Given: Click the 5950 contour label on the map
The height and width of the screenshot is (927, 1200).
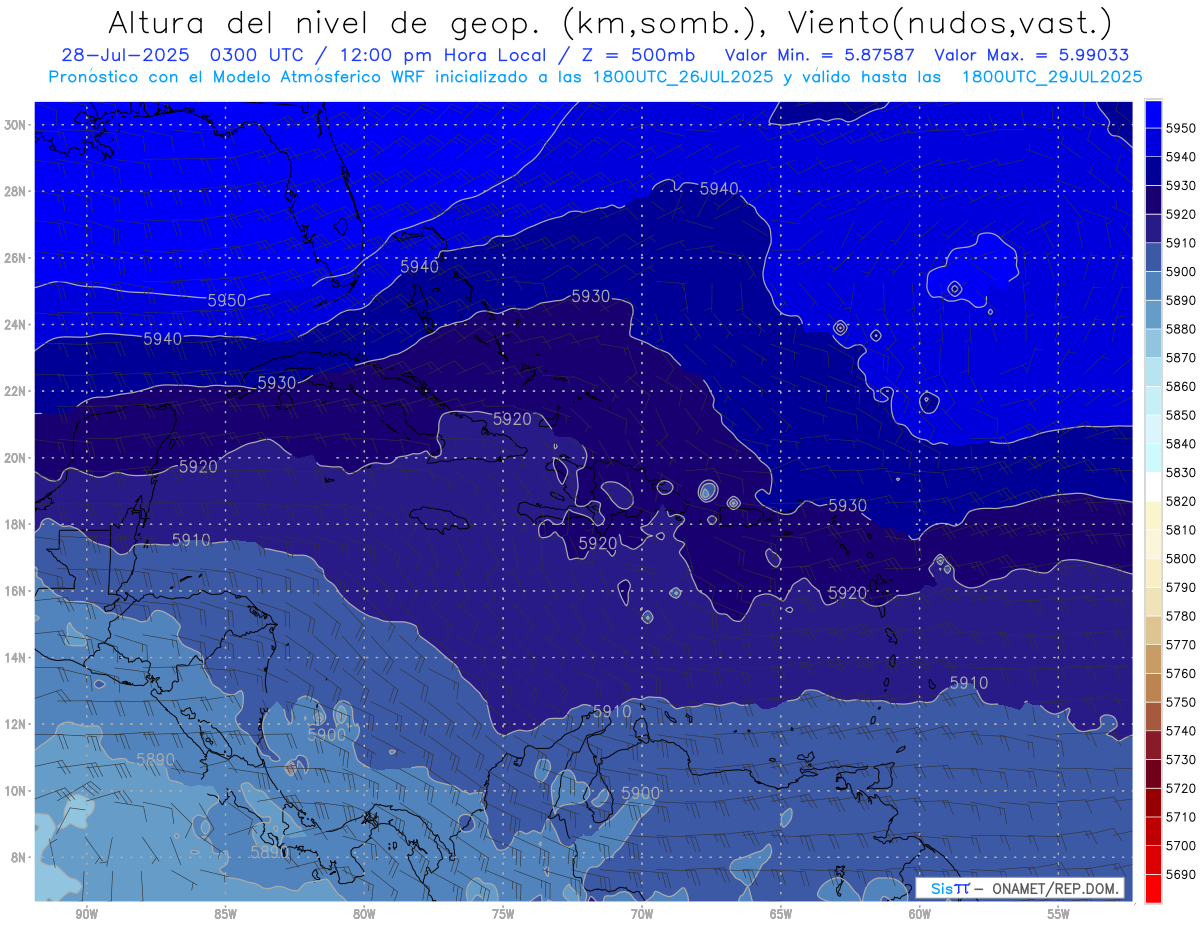Looking at the screenshot, I should 227,300.
